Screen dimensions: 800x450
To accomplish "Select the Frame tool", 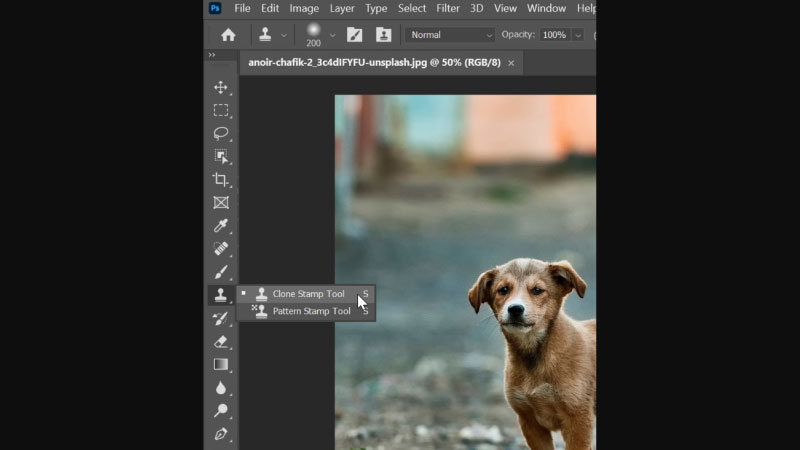I will 221,203.
